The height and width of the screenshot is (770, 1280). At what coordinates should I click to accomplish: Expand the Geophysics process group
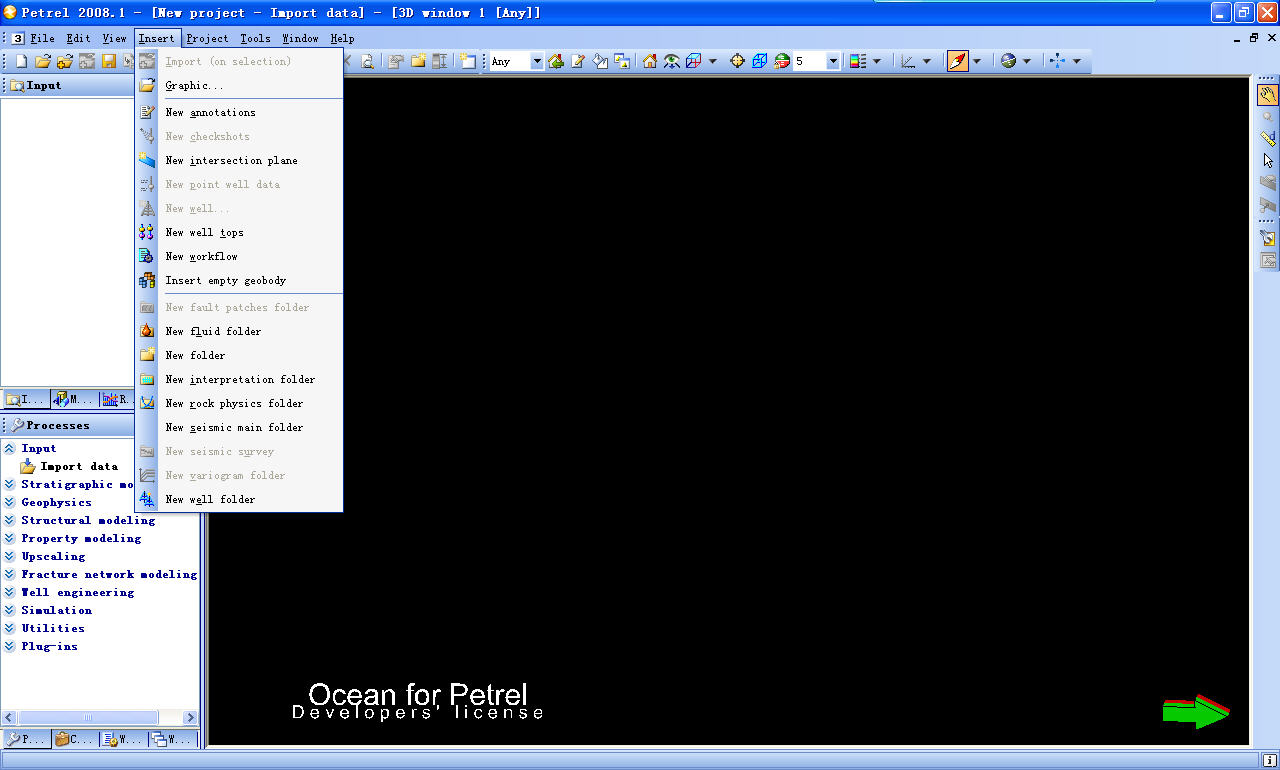click(x=9, y=503)
